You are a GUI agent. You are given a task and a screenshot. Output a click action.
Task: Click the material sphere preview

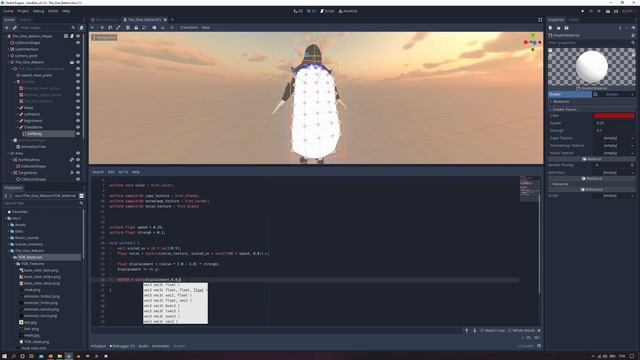[x=592, y=67]
